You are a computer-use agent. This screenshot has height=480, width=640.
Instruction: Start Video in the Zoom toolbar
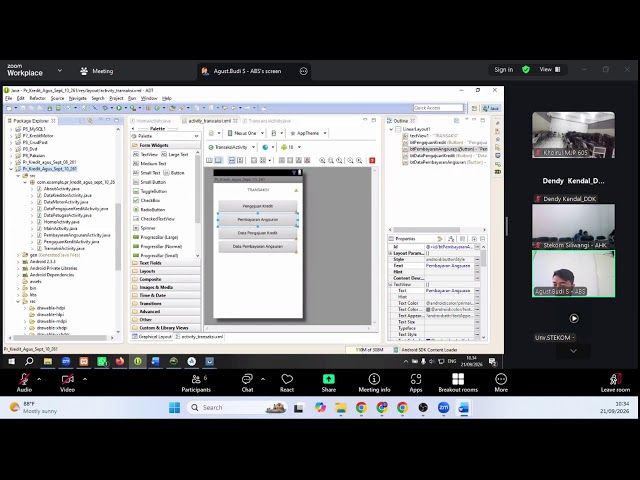pyautogui.click(x=67, y=383)
